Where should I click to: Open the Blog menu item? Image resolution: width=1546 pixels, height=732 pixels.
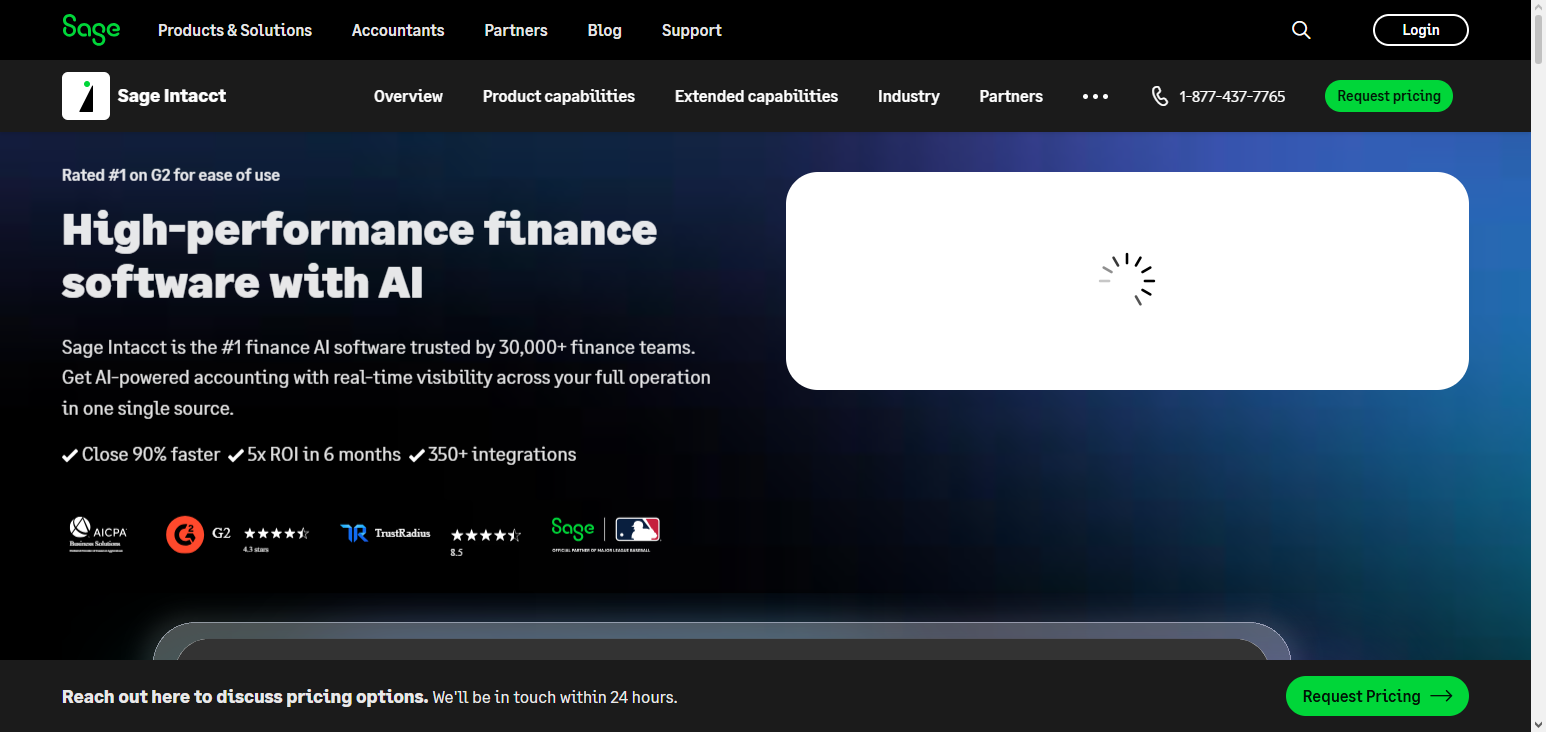pyautogui.click(x=604, y=30)
